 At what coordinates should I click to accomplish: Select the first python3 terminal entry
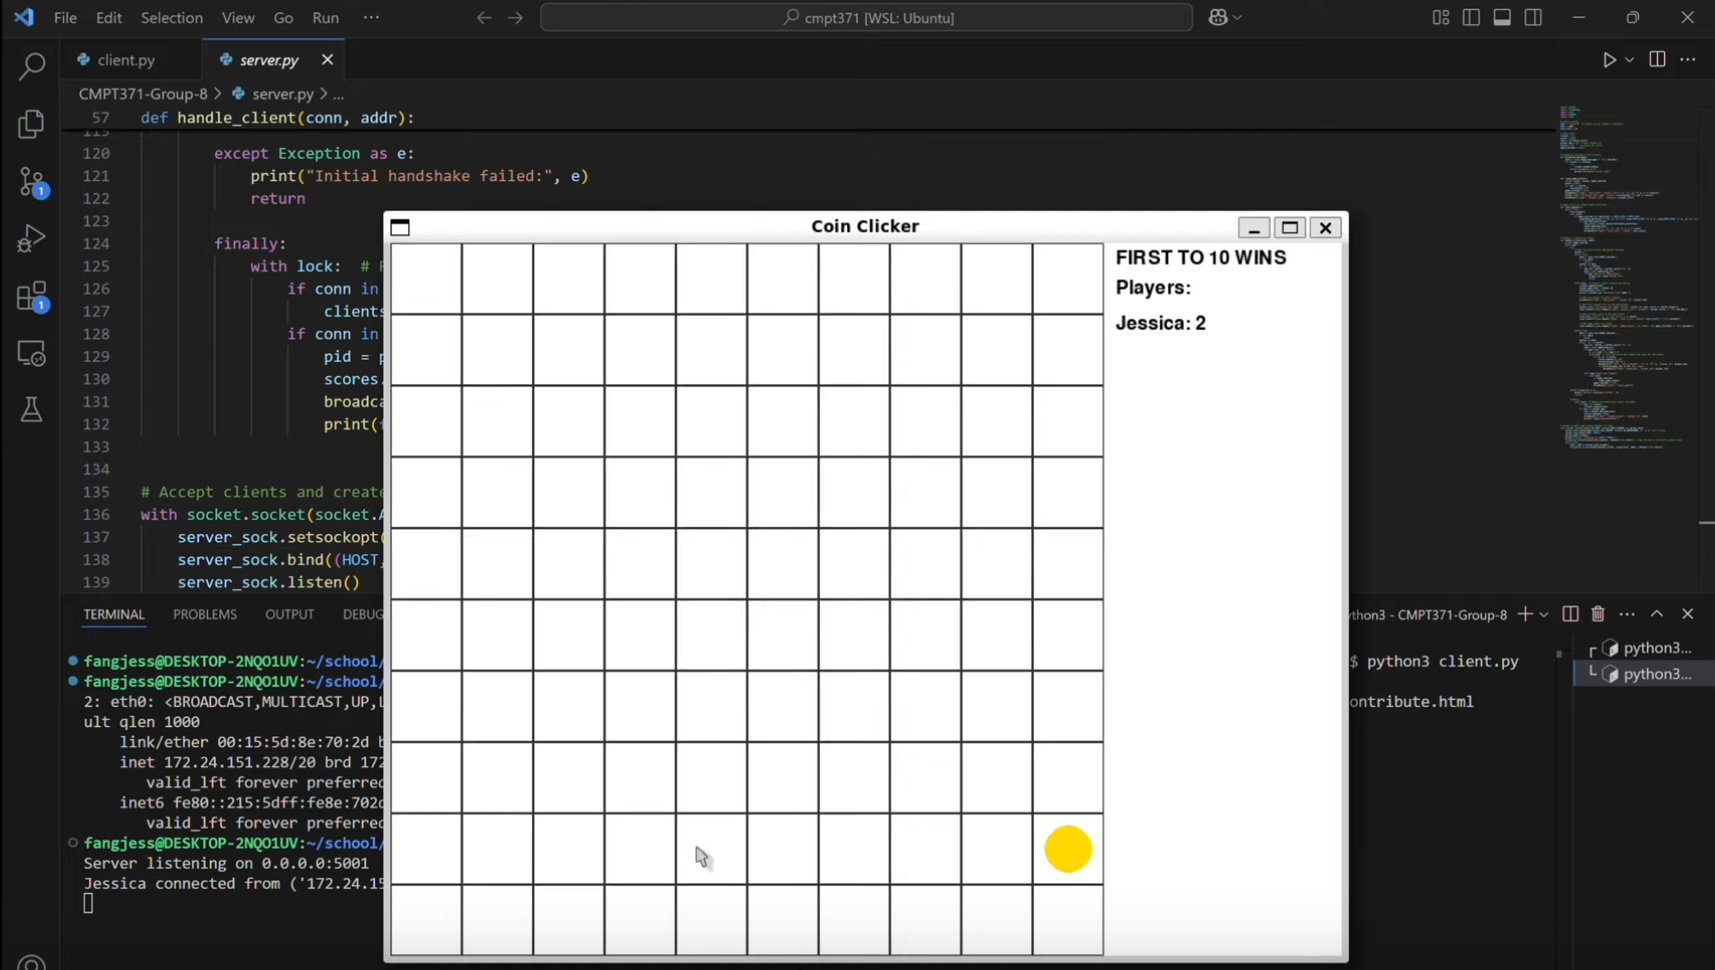pyautogui.click(x=1645, y=648)
